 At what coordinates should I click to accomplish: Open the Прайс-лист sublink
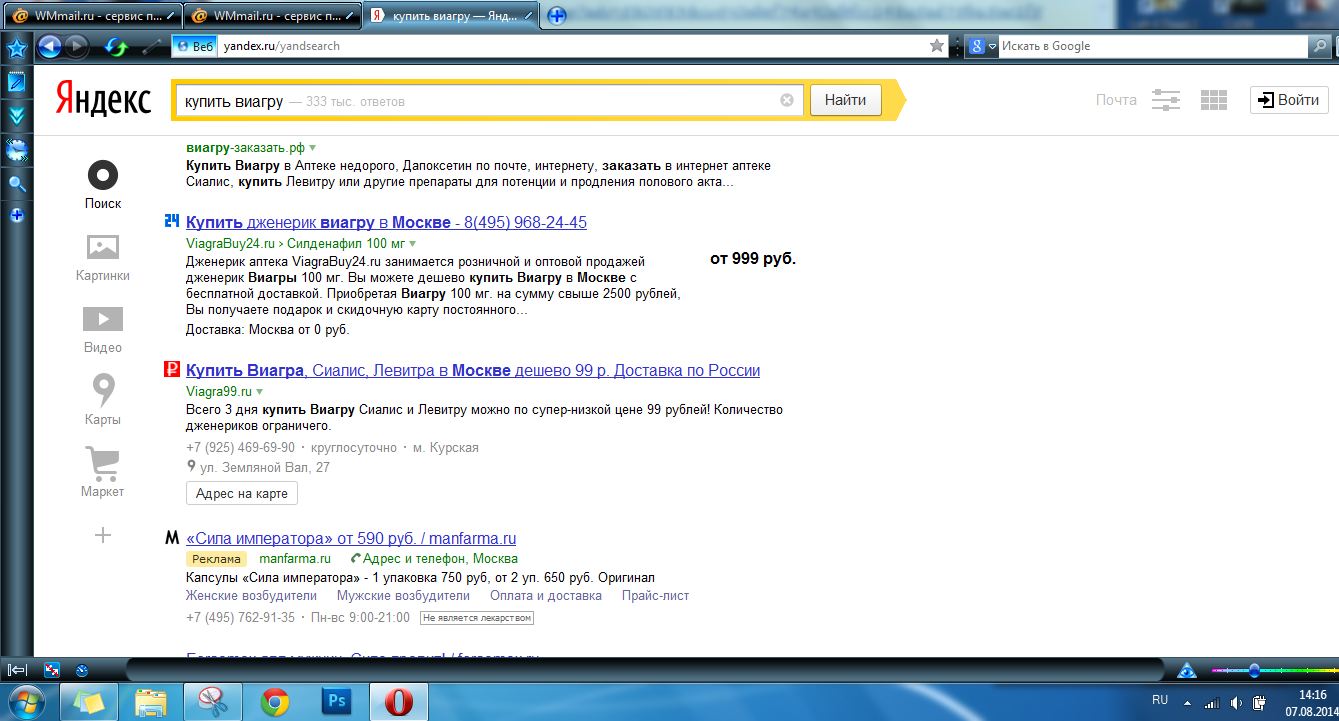point(655,595)
